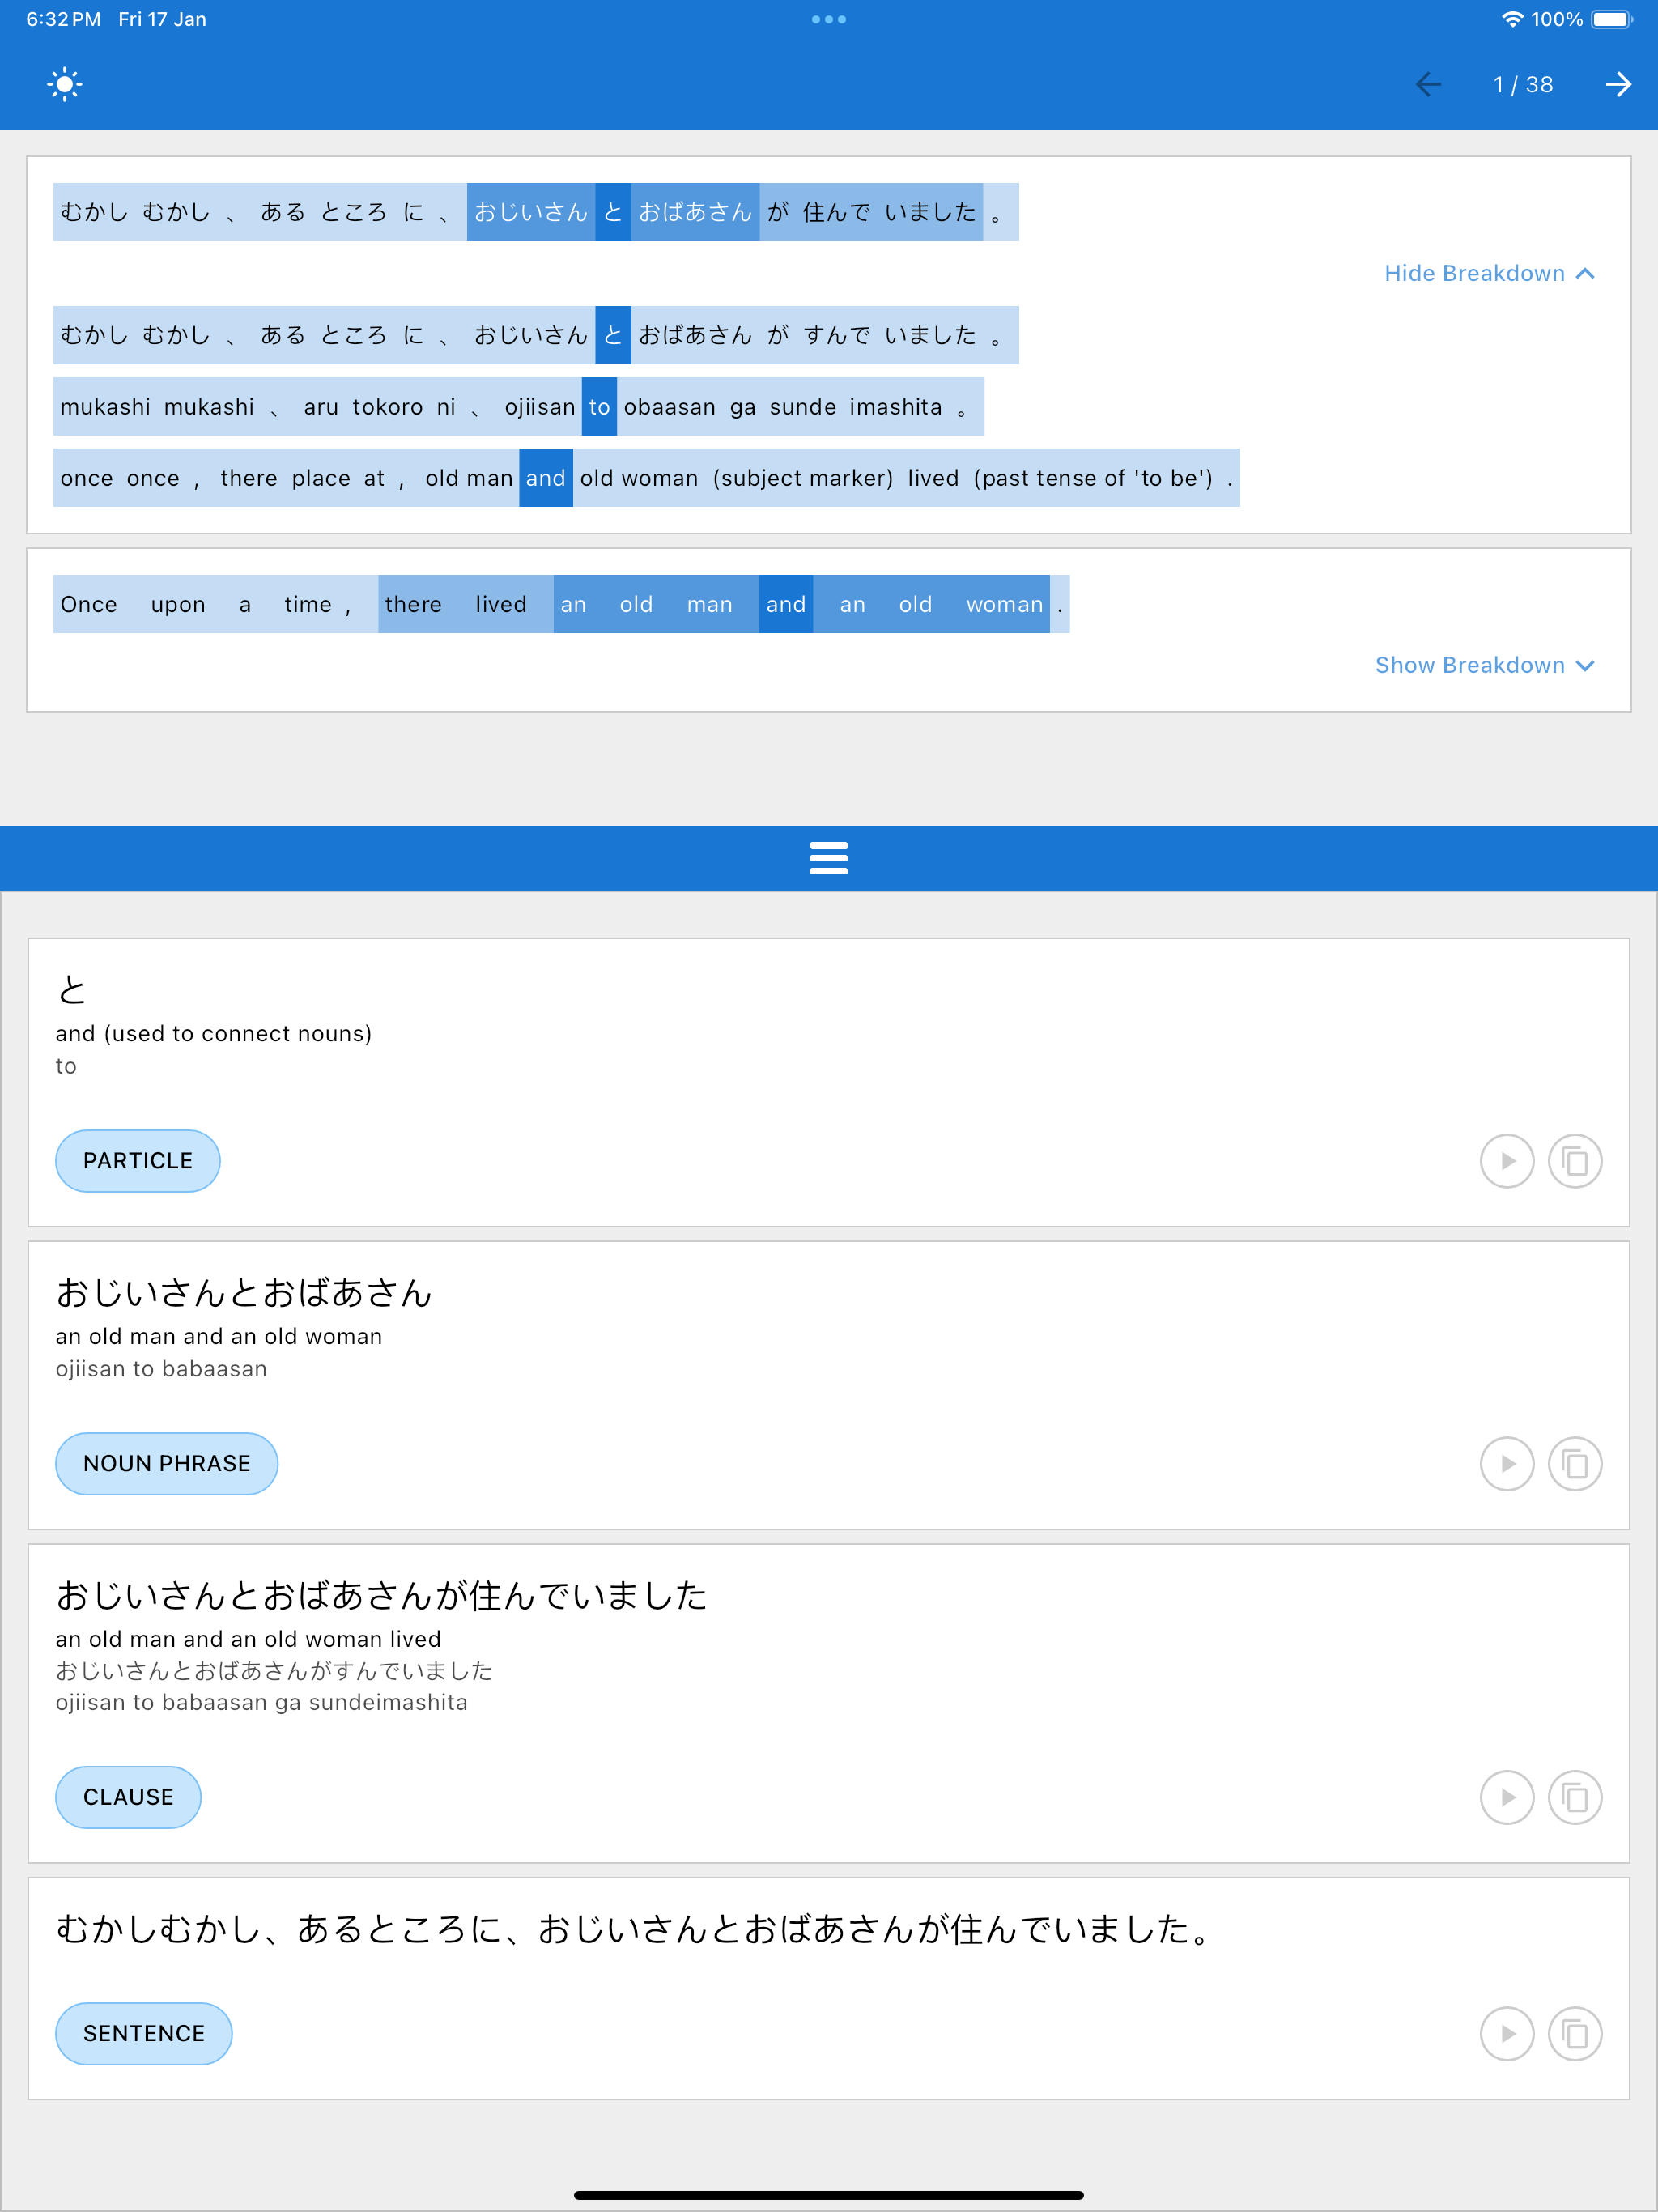Tap the CLAUSE tag chip
The width and height of the screenshot is (1658, 2212).
pyautogui.click(x=128, y=1797)
